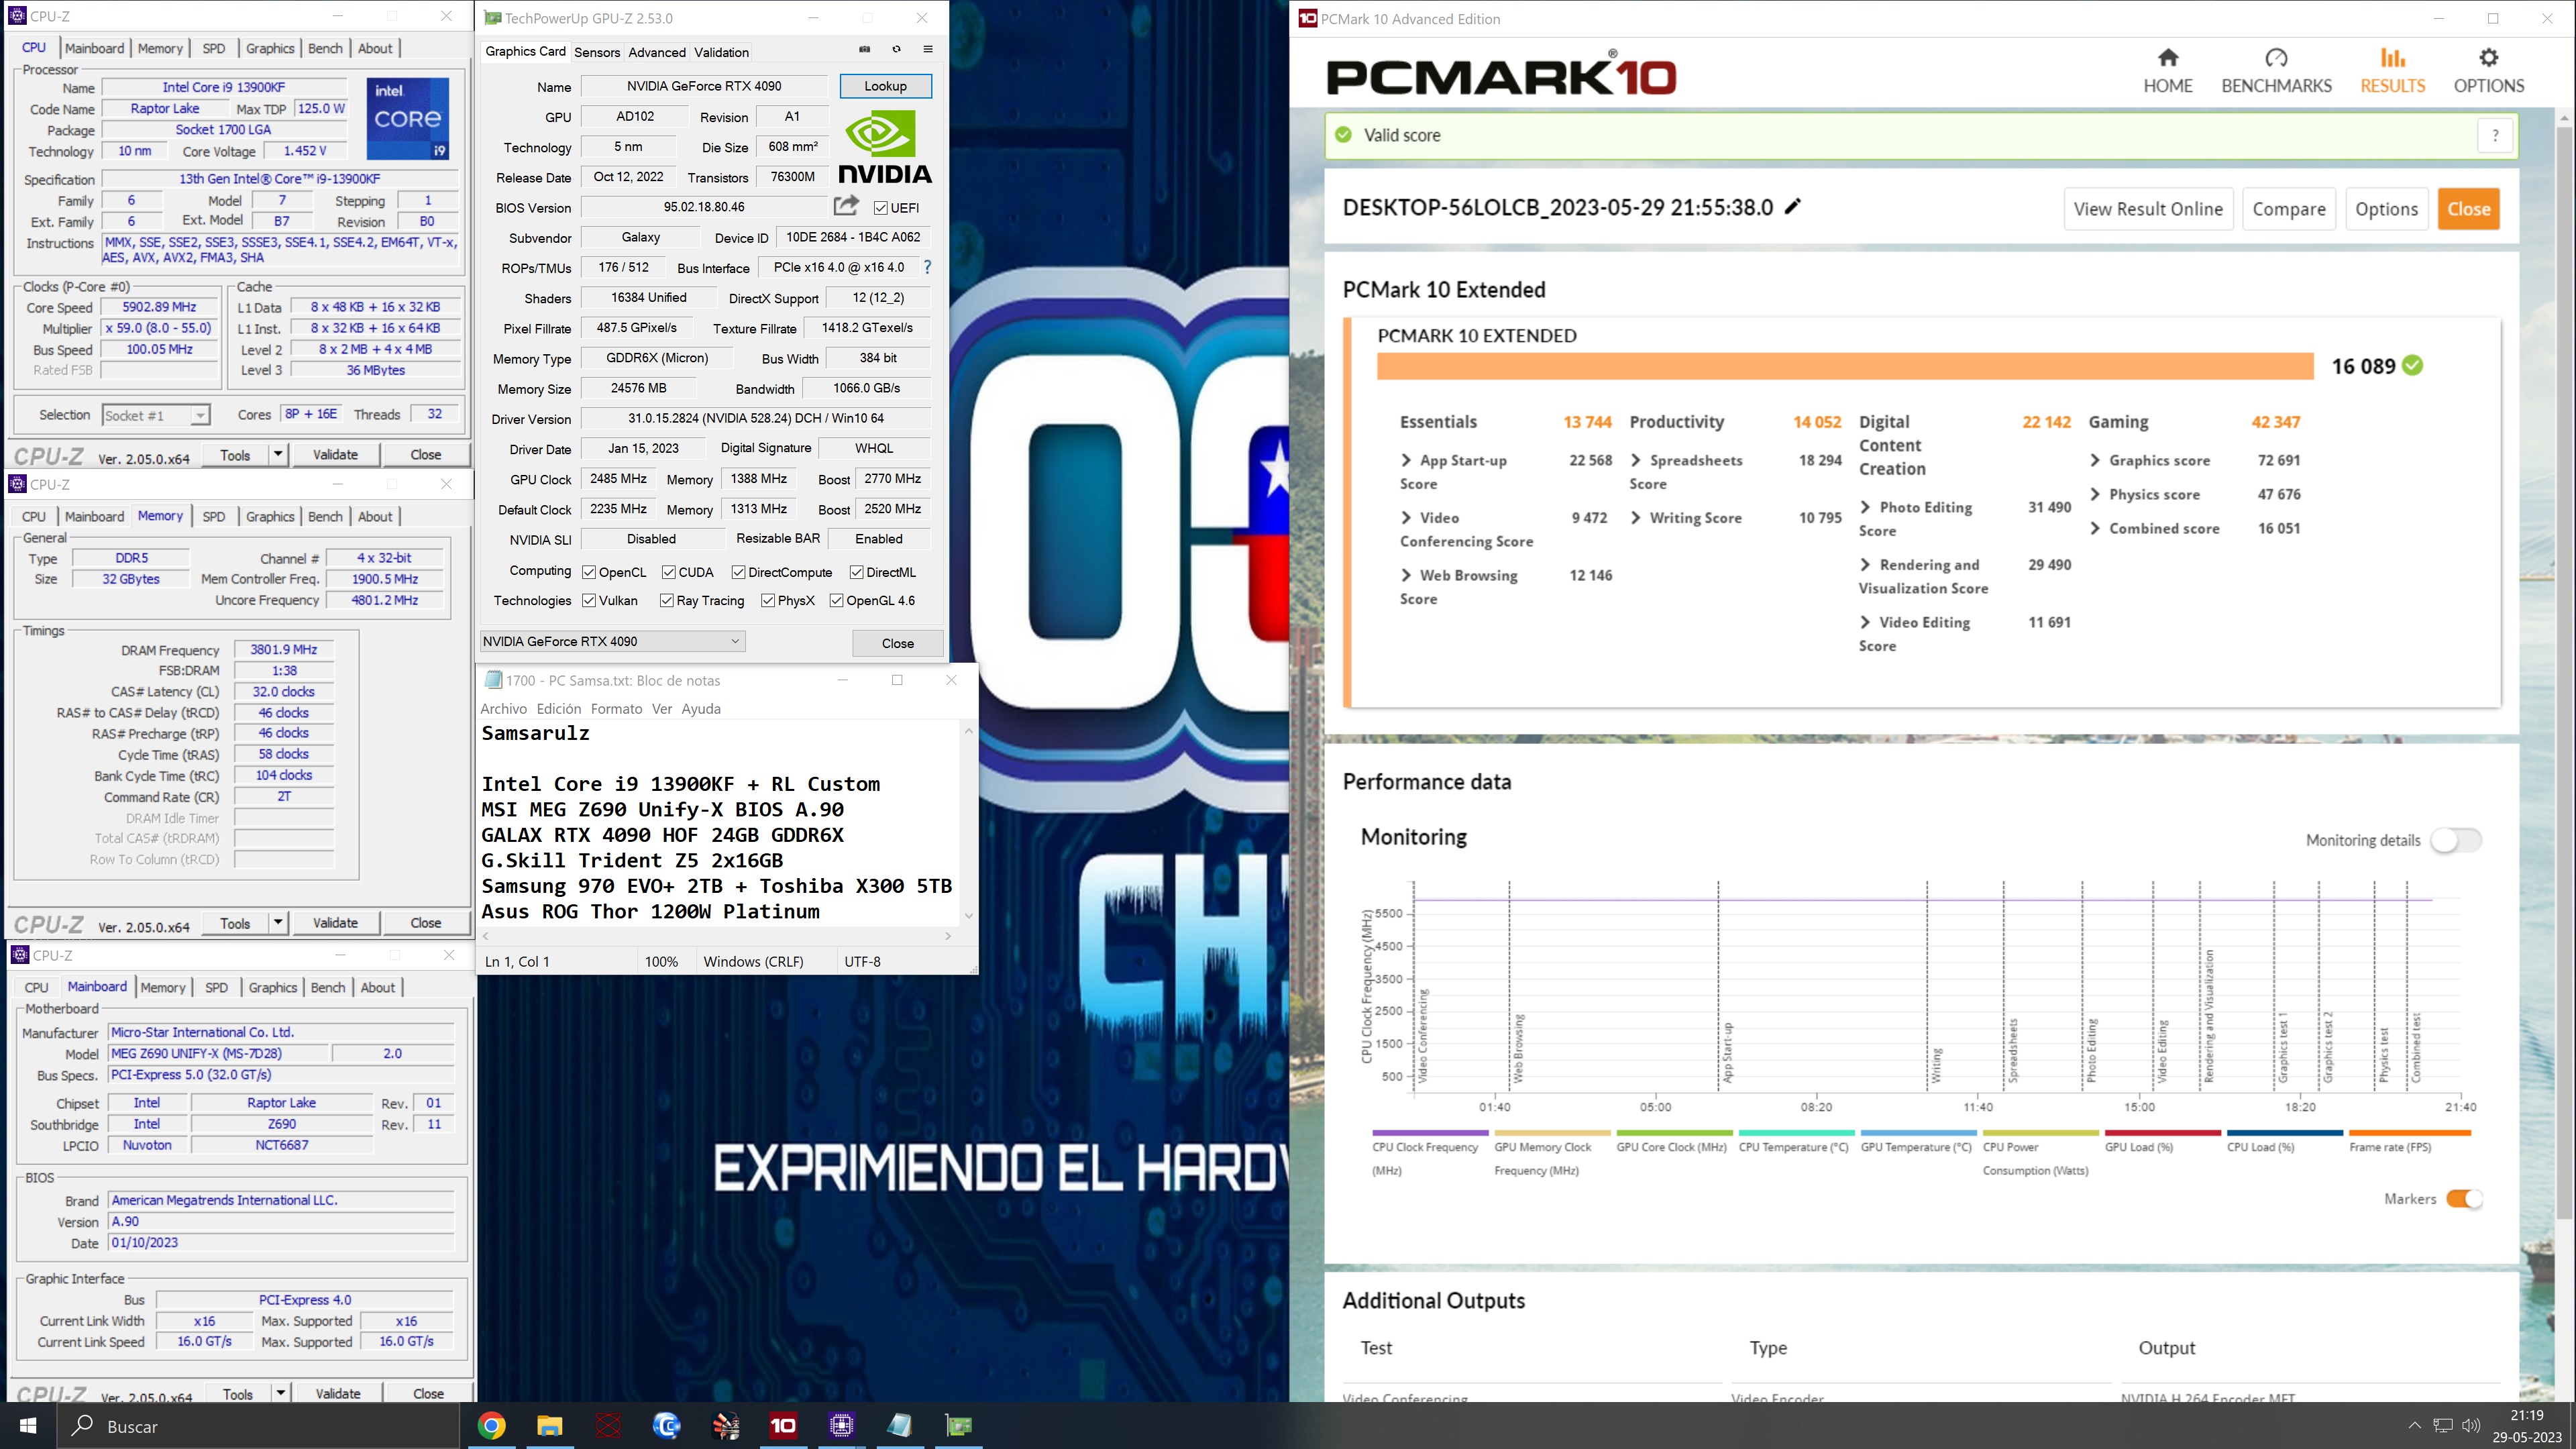Open PCMark 10 taskbar icon
The width and height of the screenshot is (2576, 1449).
(783, 1426)
